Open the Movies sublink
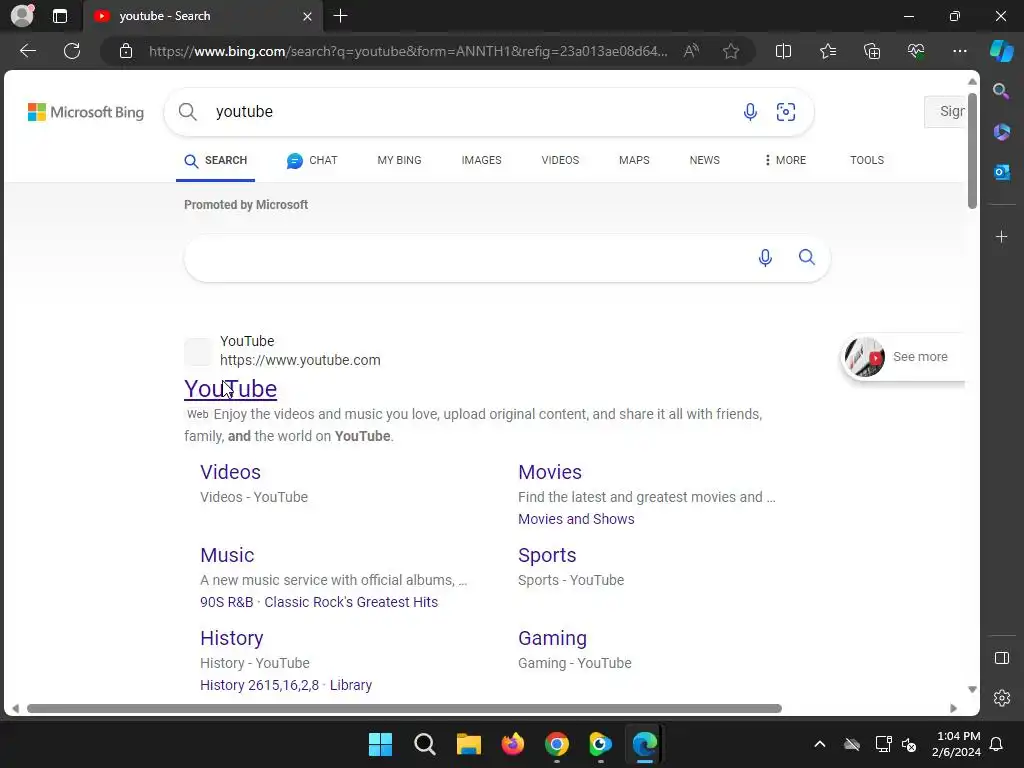 click(x=550, y=472)
